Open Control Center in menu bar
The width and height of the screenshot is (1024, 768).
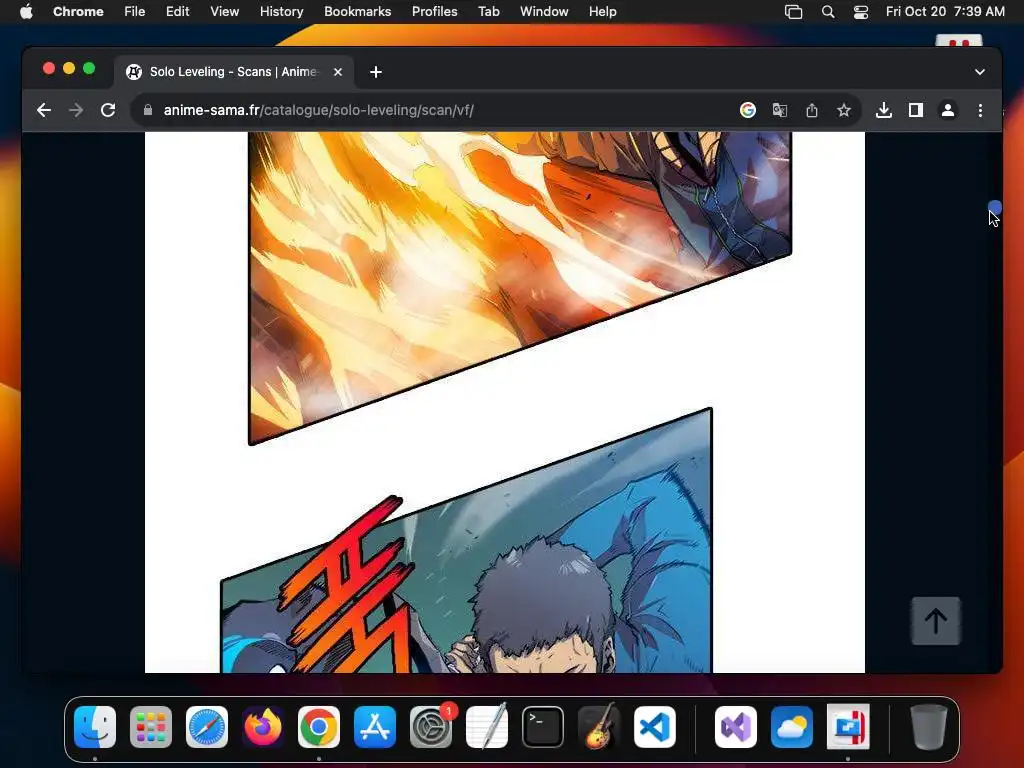[x=861, y=12]
